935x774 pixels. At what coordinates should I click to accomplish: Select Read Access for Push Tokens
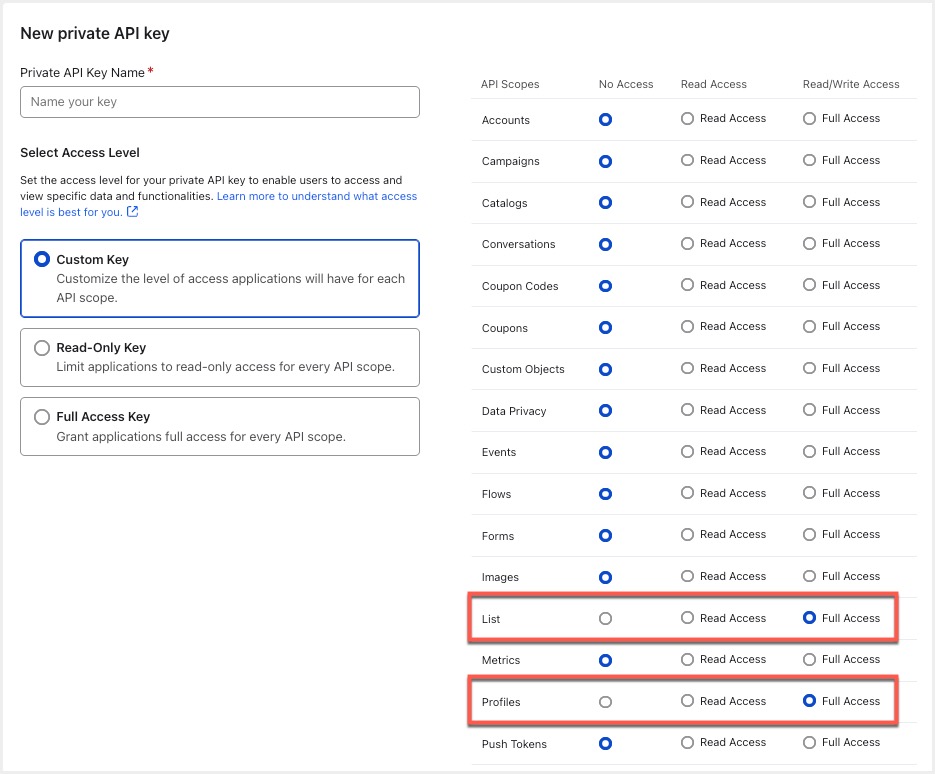click(687, 743)
